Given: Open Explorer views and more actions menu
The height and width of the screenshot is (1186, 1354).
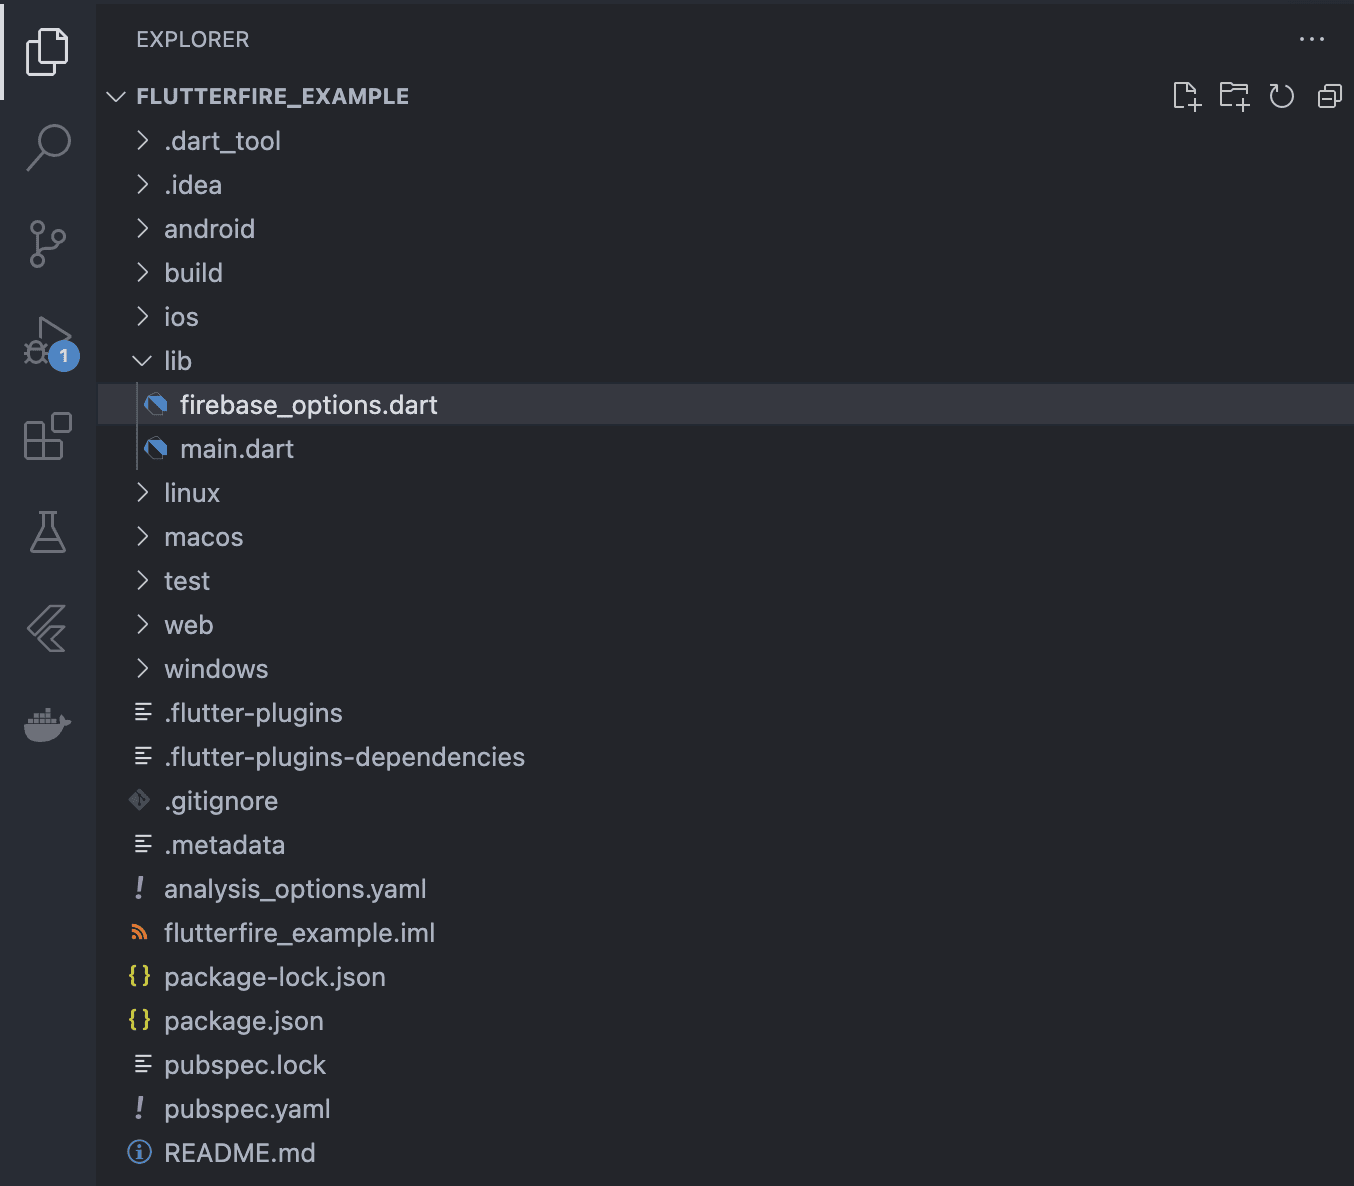Looking at the screenshot, I should coord(1311,39).
